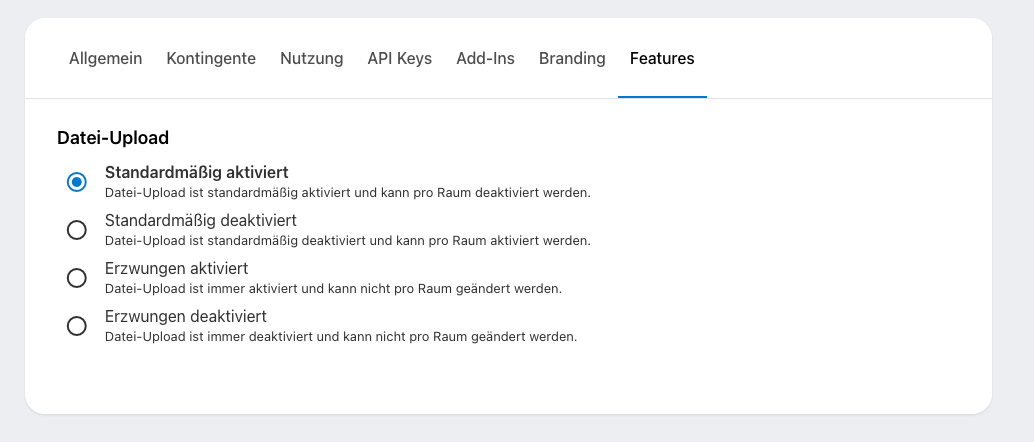Select the Features tab
The width and height of the screenshot is (1034, 442).
662,58
